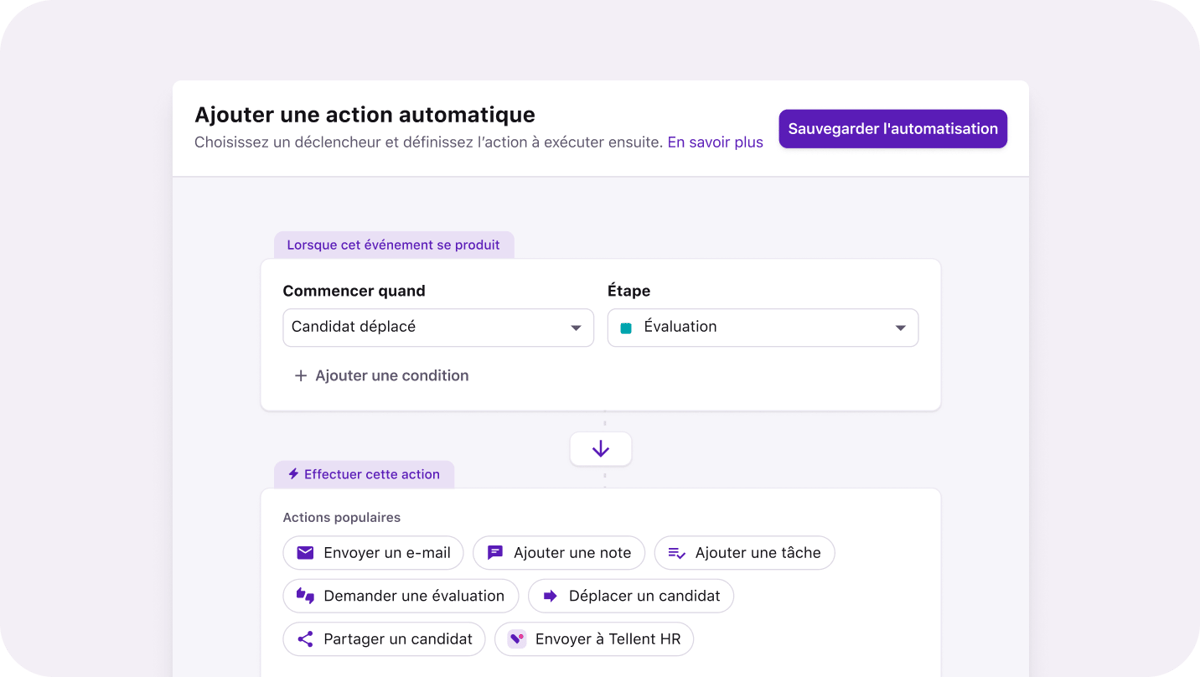Open the En savoir plus link
Viewport: 1200px width, 677px height.
pos(715,142)
